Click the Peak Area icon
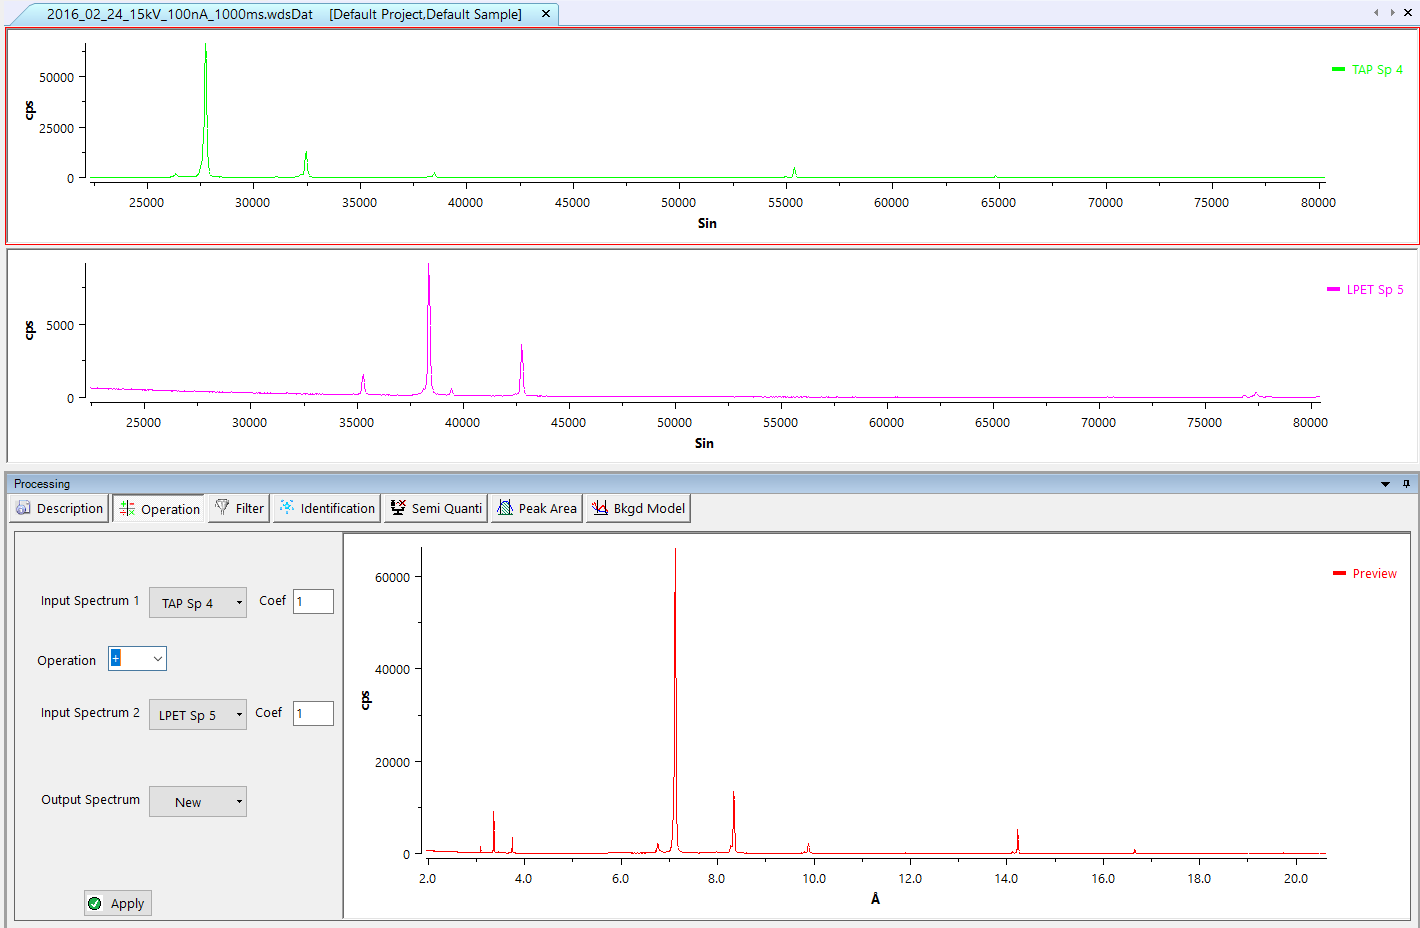Viewport: 1420px width, 928px height. click(505, 507)
